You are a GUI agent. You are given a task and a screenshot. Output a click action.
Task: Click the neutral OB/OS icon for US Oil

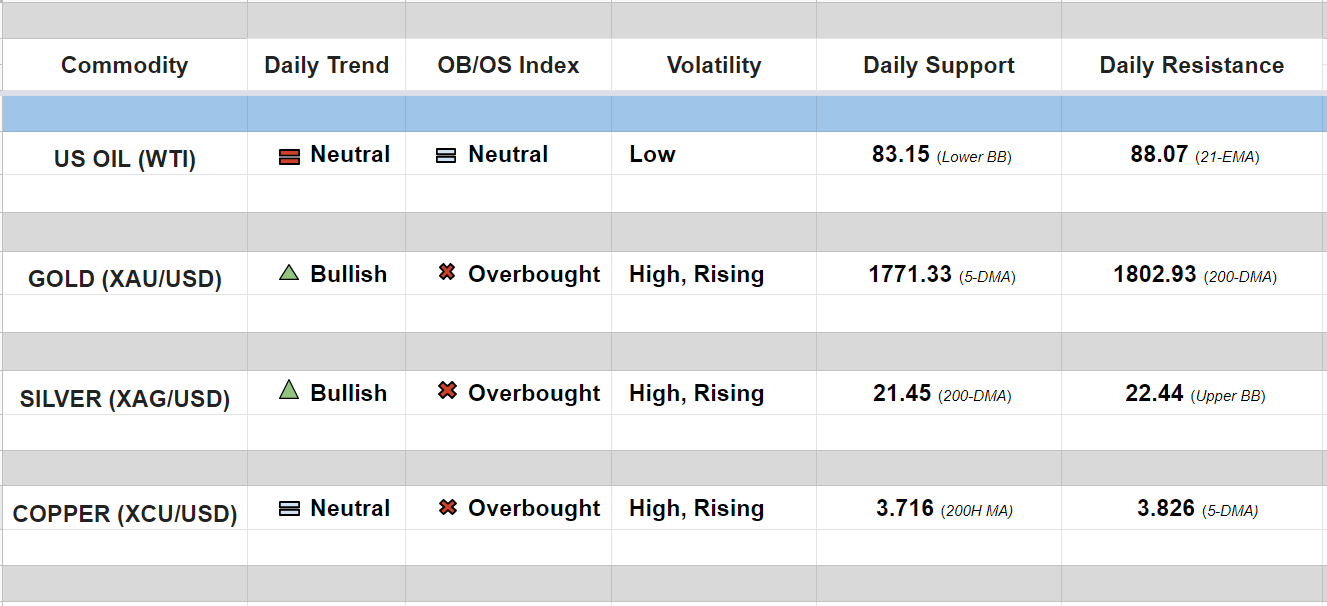(x=446, y=156)
